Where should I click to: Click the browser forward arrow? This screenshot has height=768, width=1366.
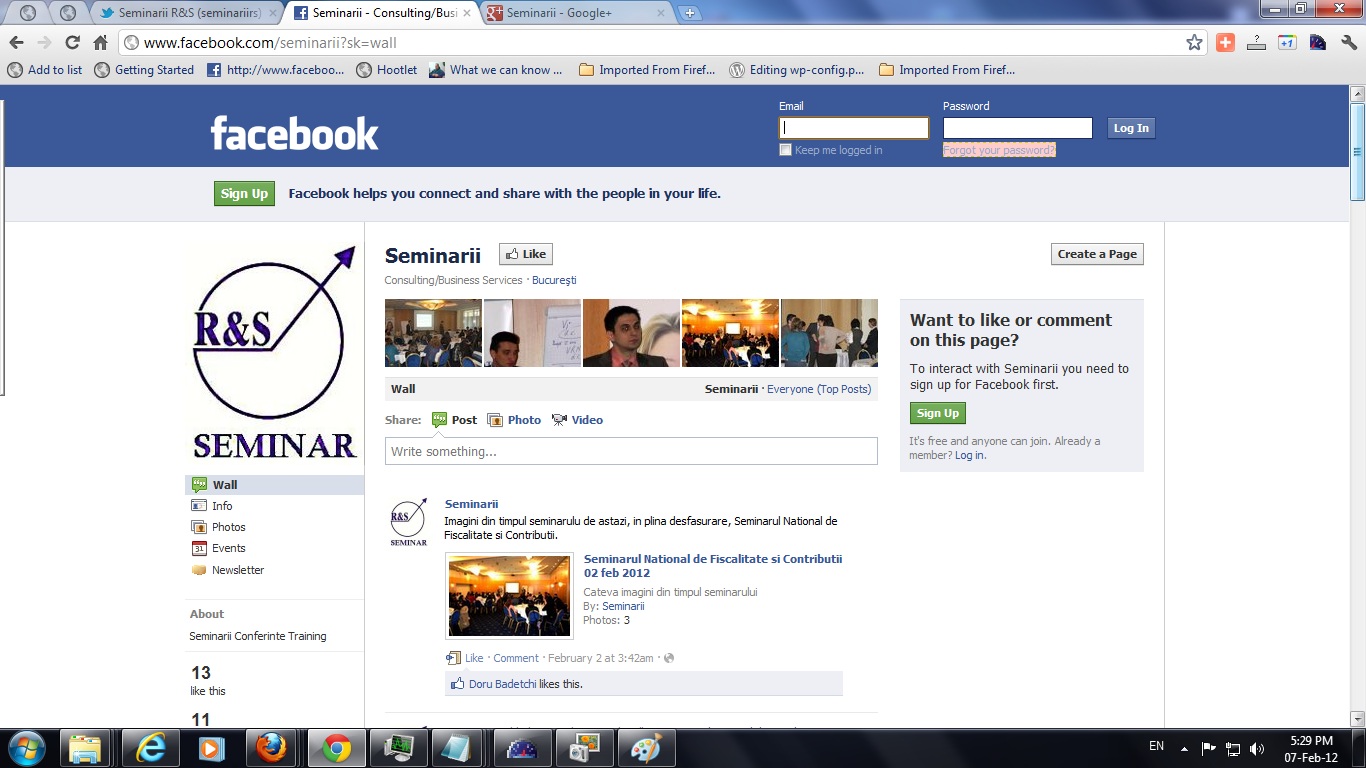tap(44, 43)
